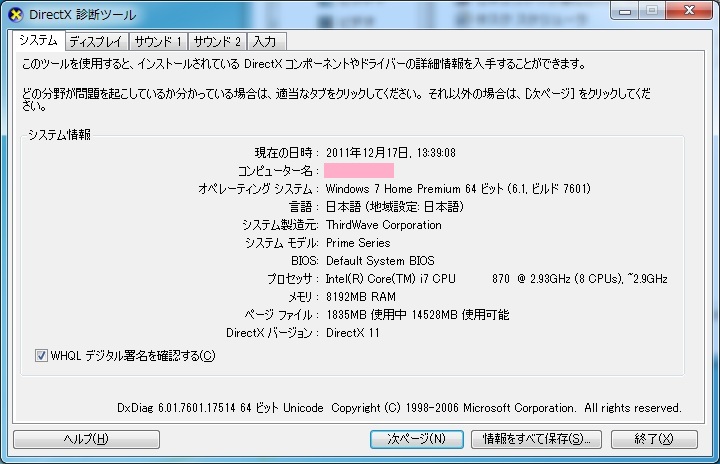720x464 pixels.
Task: Go to the 入力 tab
Action: pos(265,42)
